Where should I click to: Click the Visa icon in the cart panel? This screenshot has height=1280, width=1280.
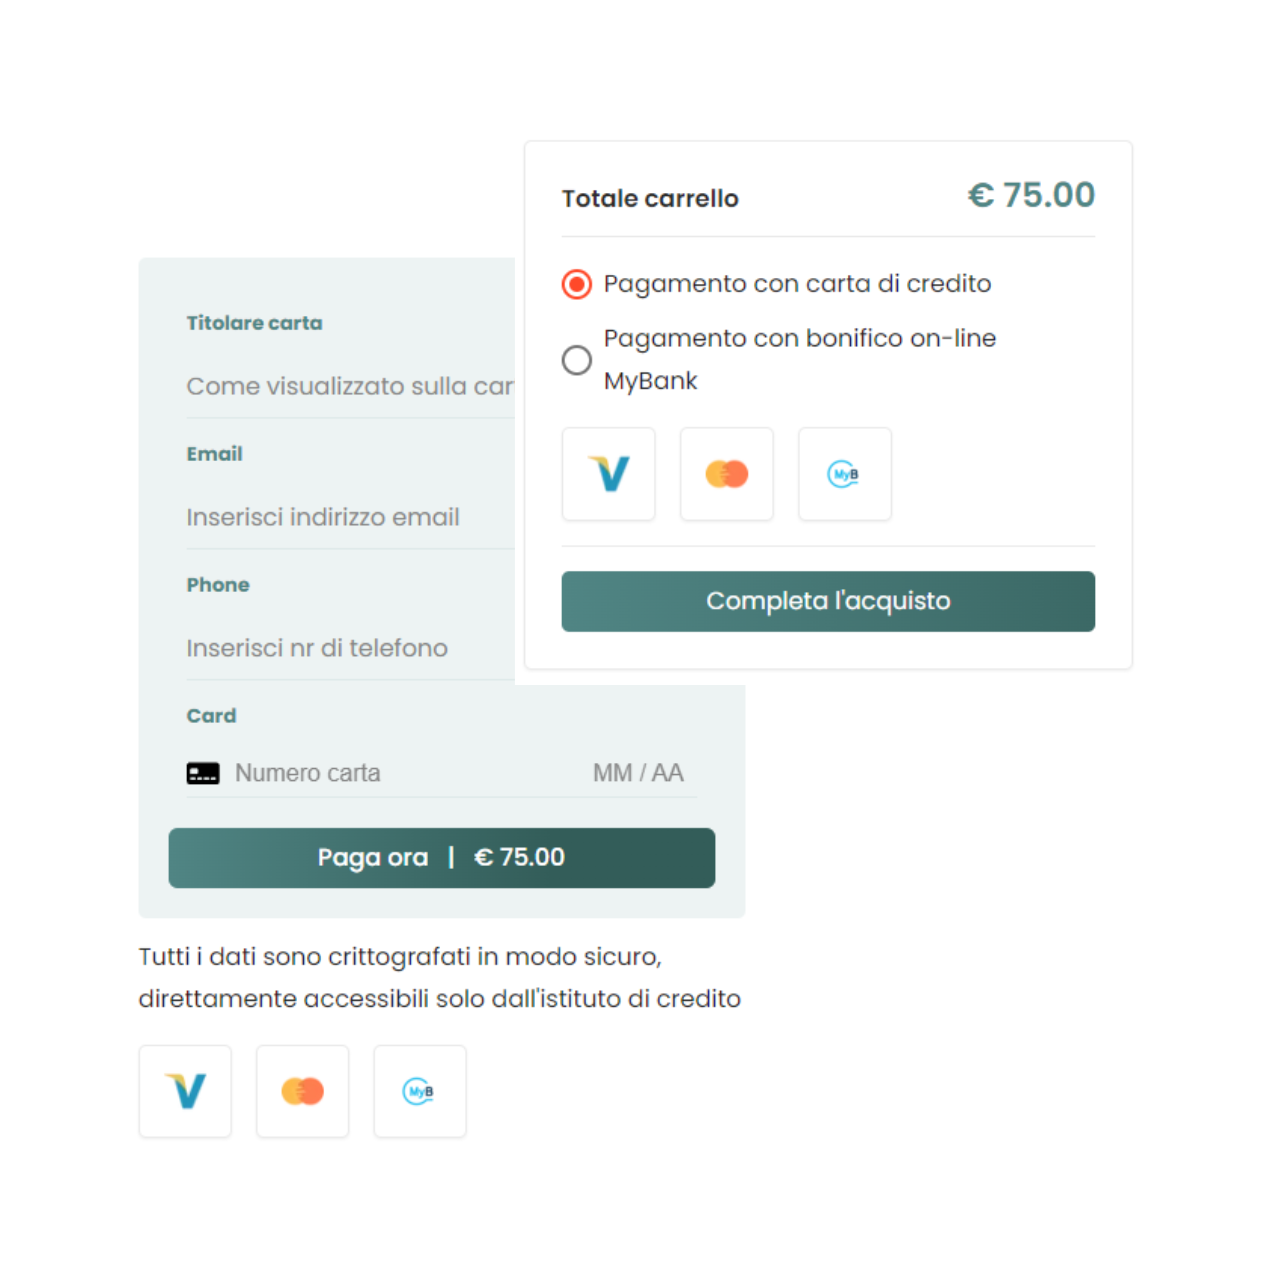point(608,474)
